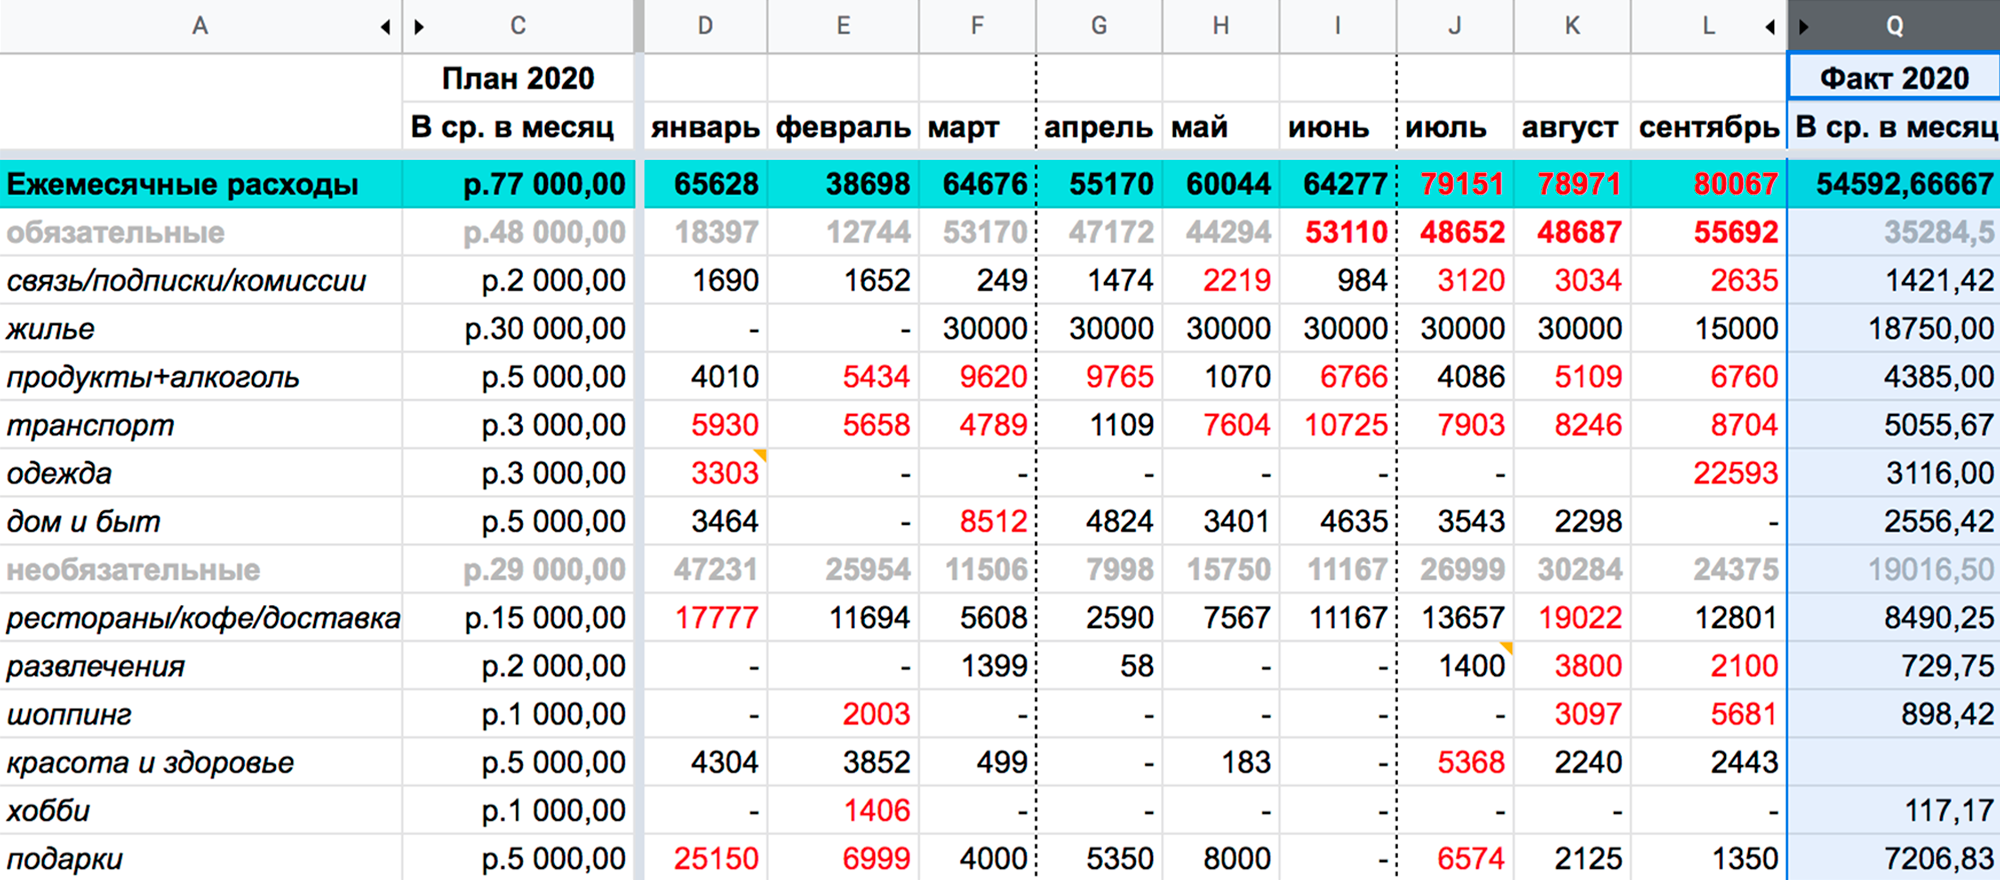Select column F header

(x=977, y=26)
